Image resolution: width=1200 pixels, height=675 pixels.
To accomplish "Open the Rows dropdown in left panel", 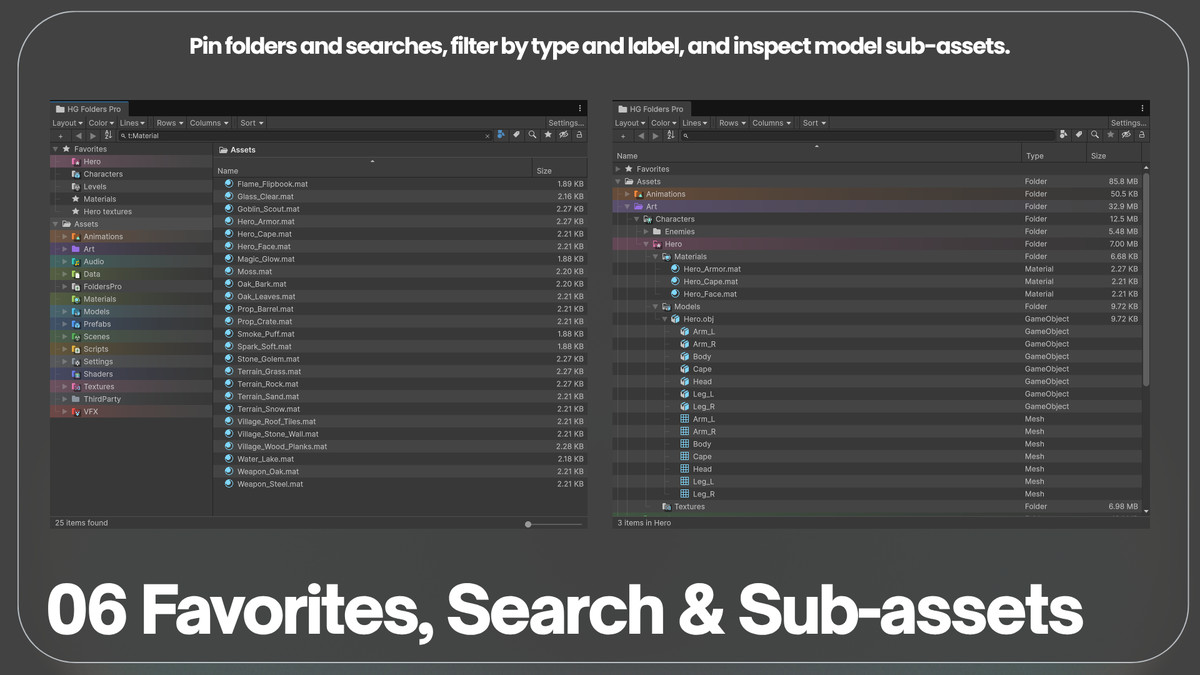I will coord(170,123).
